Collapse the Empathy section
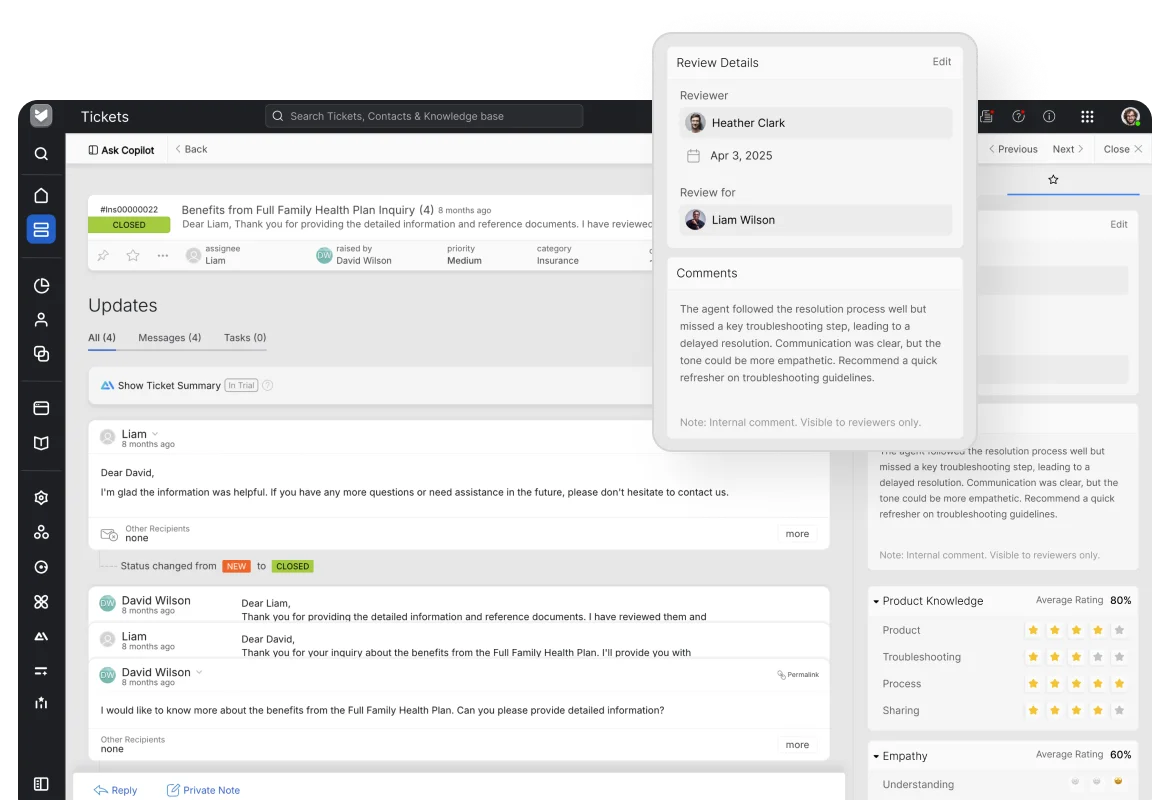Viewport: 1168px width, 800px height. point(876,756)
